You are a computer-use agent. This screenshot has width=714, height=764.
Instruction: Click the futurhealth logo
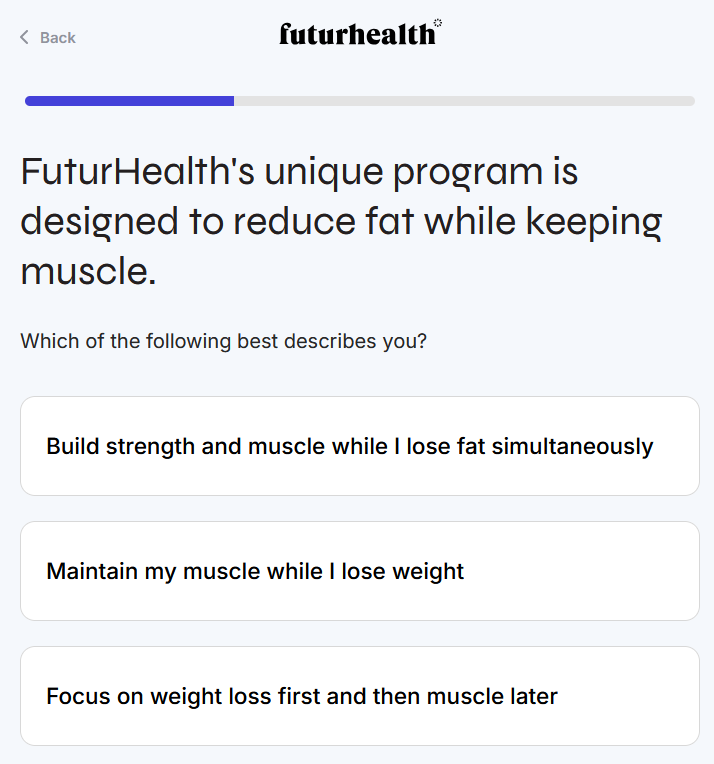click(357, 35)
